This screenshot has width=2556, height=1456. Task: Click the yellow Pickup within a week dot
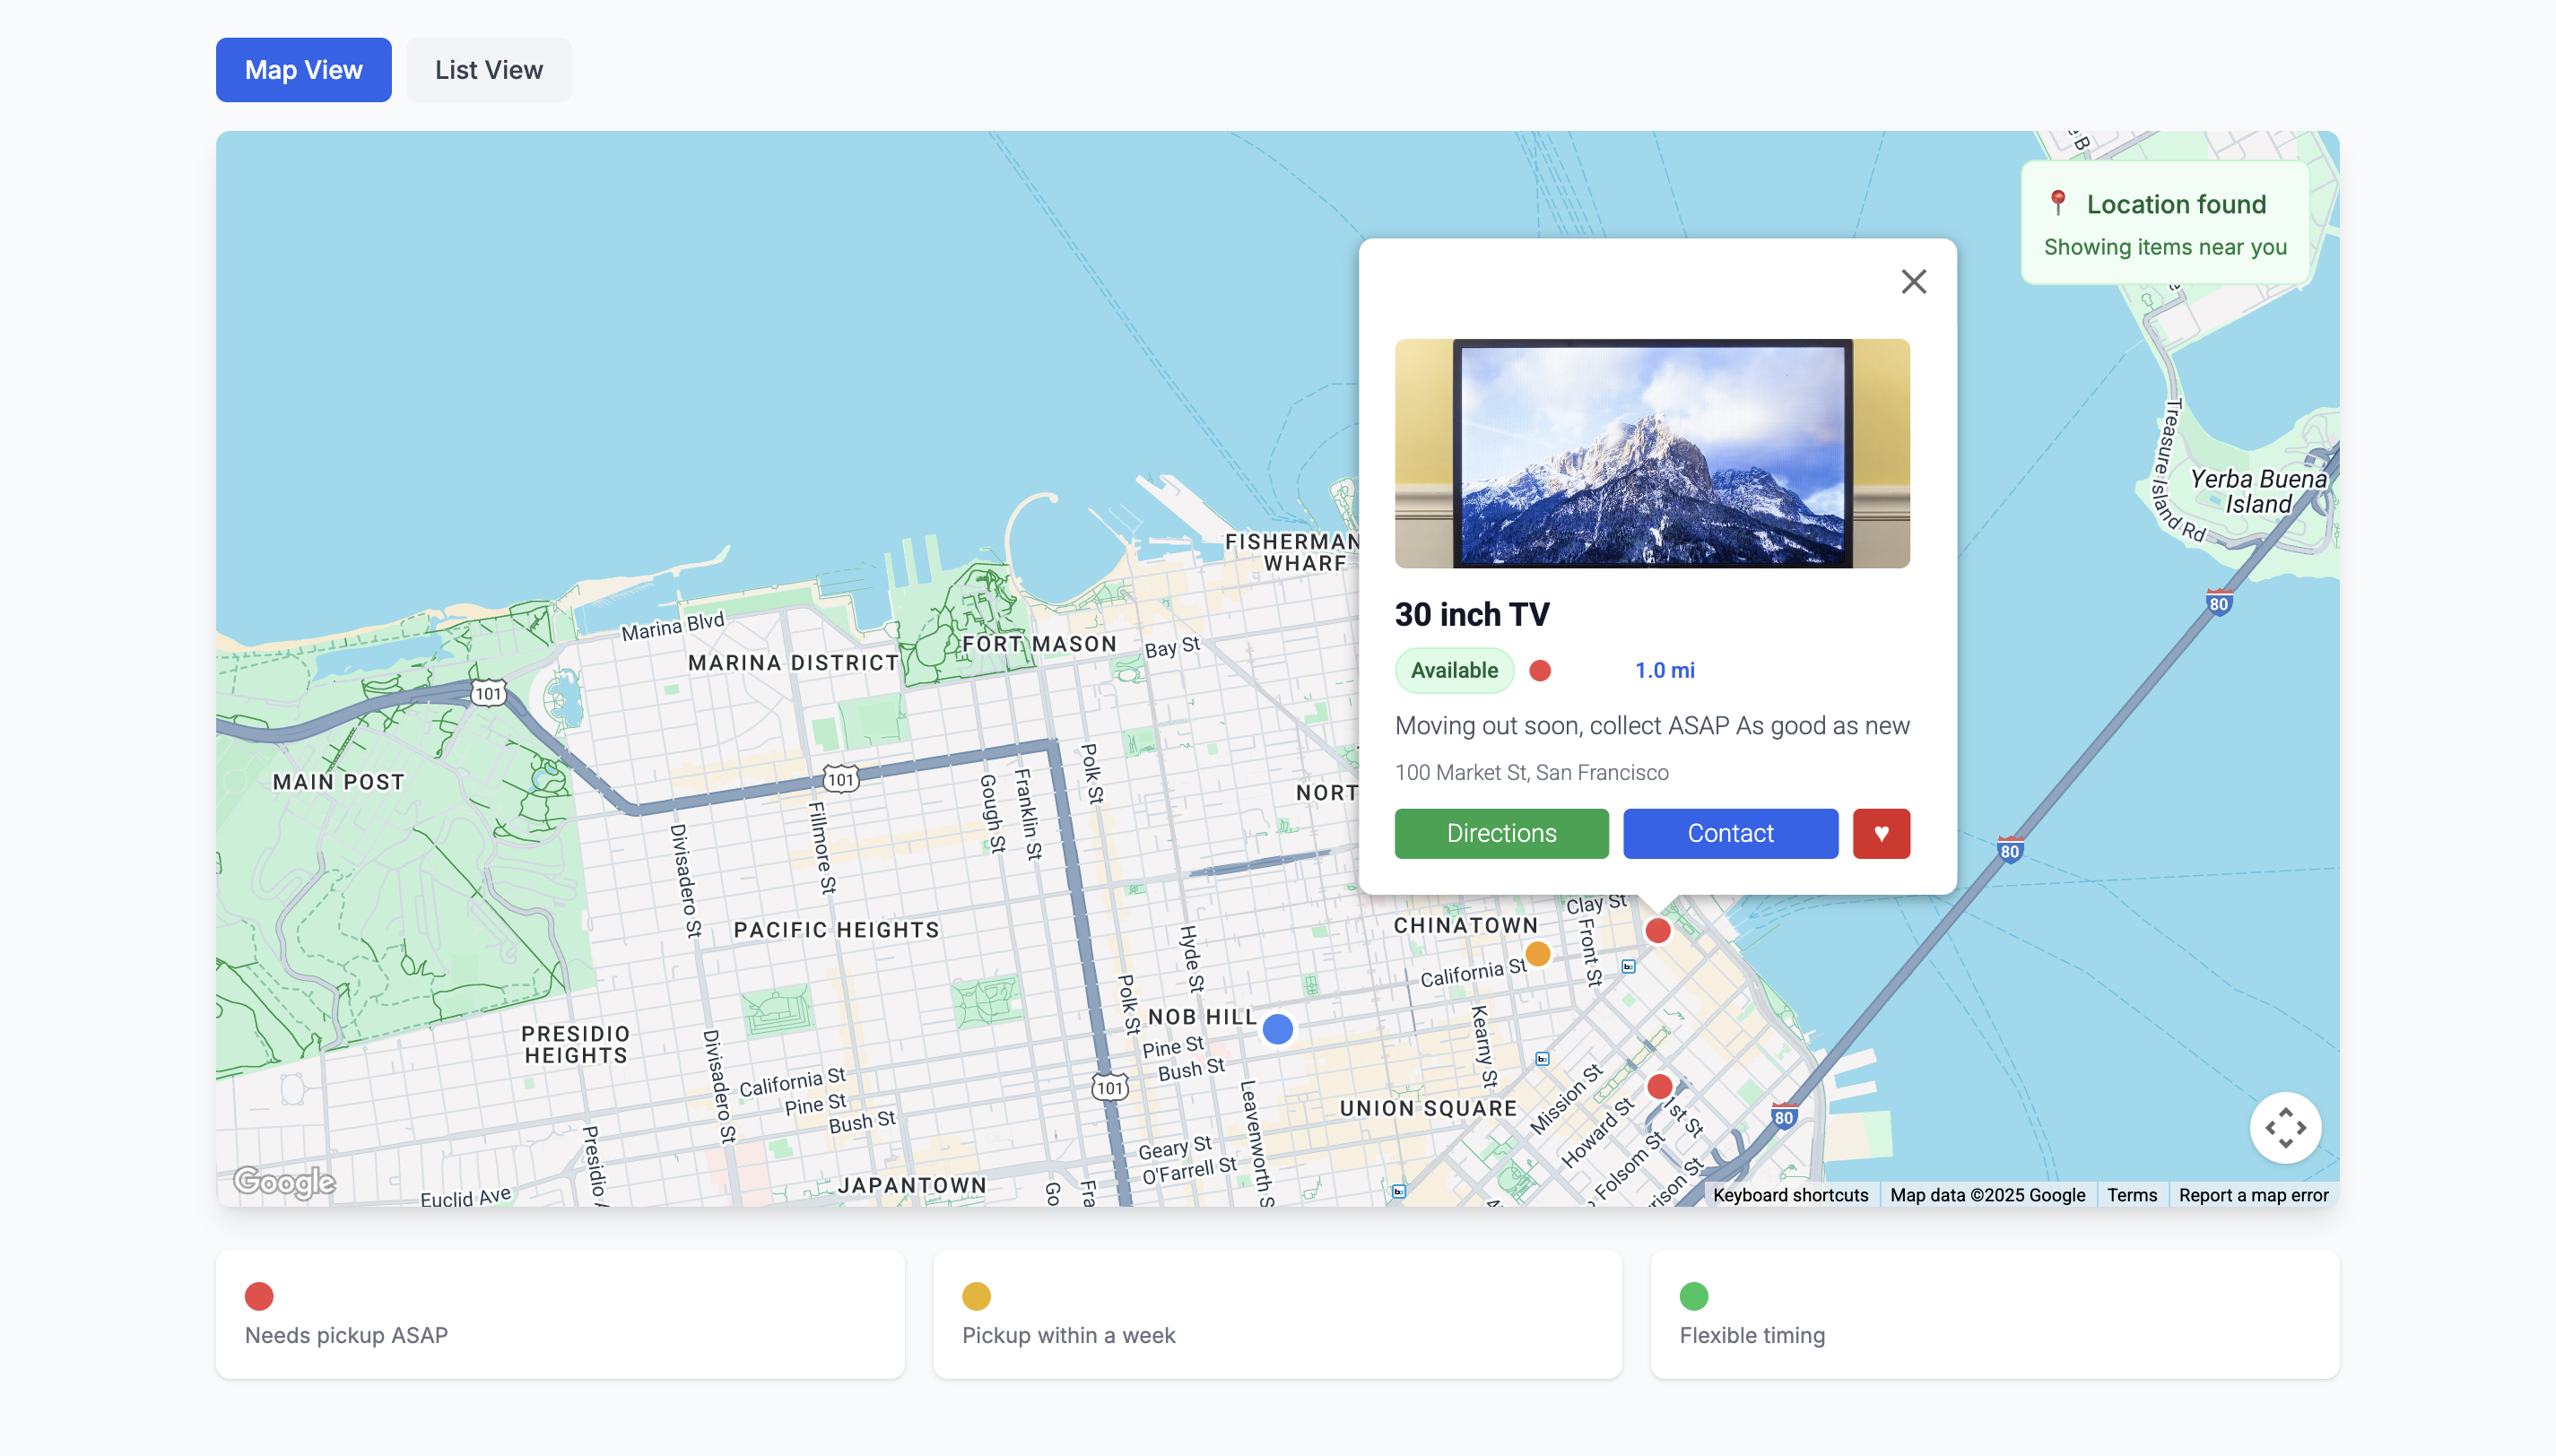[976, 1296]
